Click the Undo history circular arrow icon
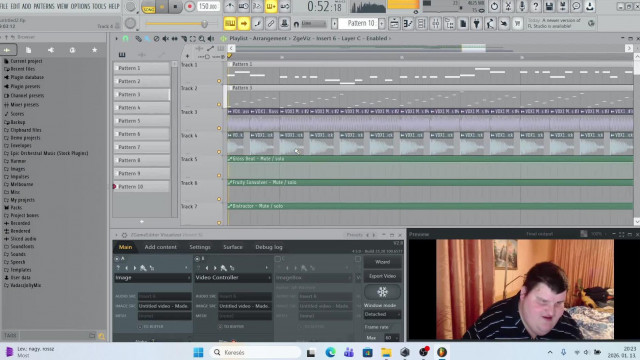640x360 pixels. tap(494, 6)
